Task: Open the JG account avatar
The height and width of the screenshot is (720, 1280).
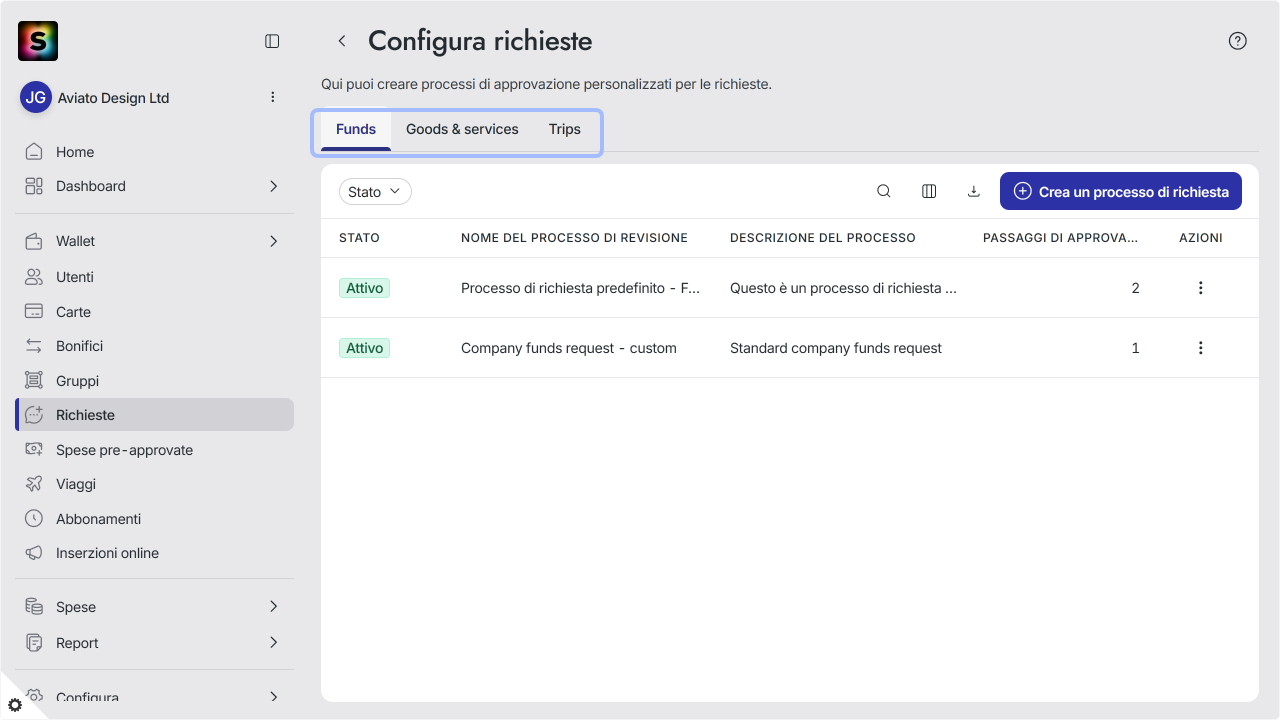Action: [x=36, y=97]
